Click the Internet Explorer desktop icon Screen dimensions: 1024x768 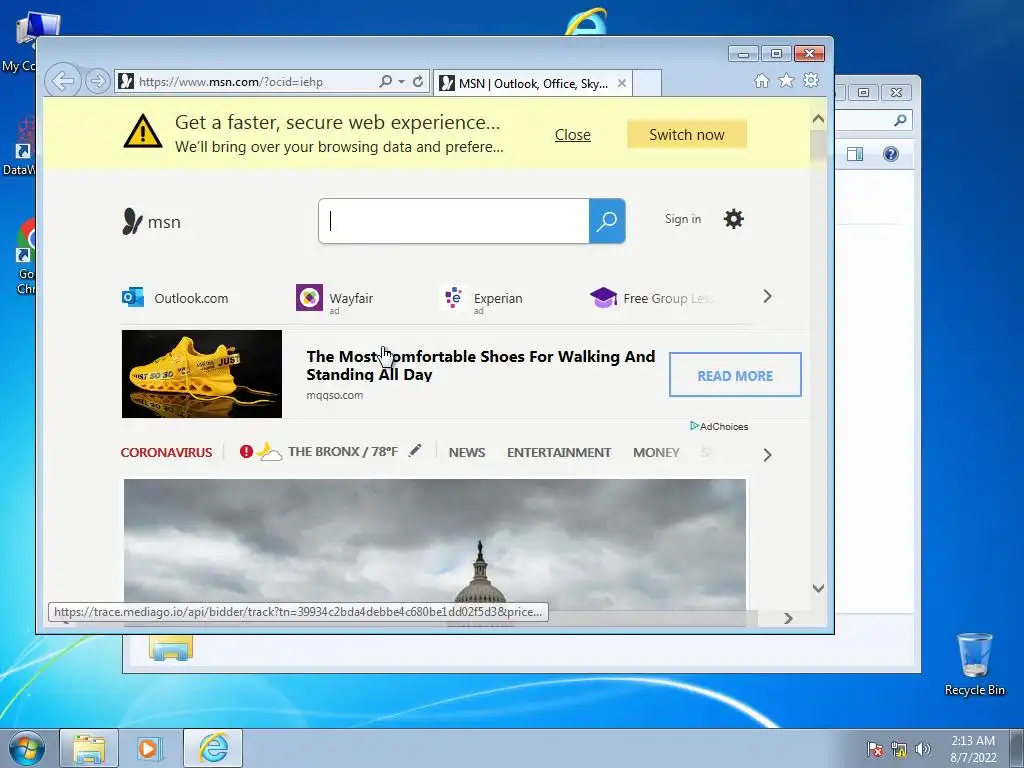click(x=586, y=22)
